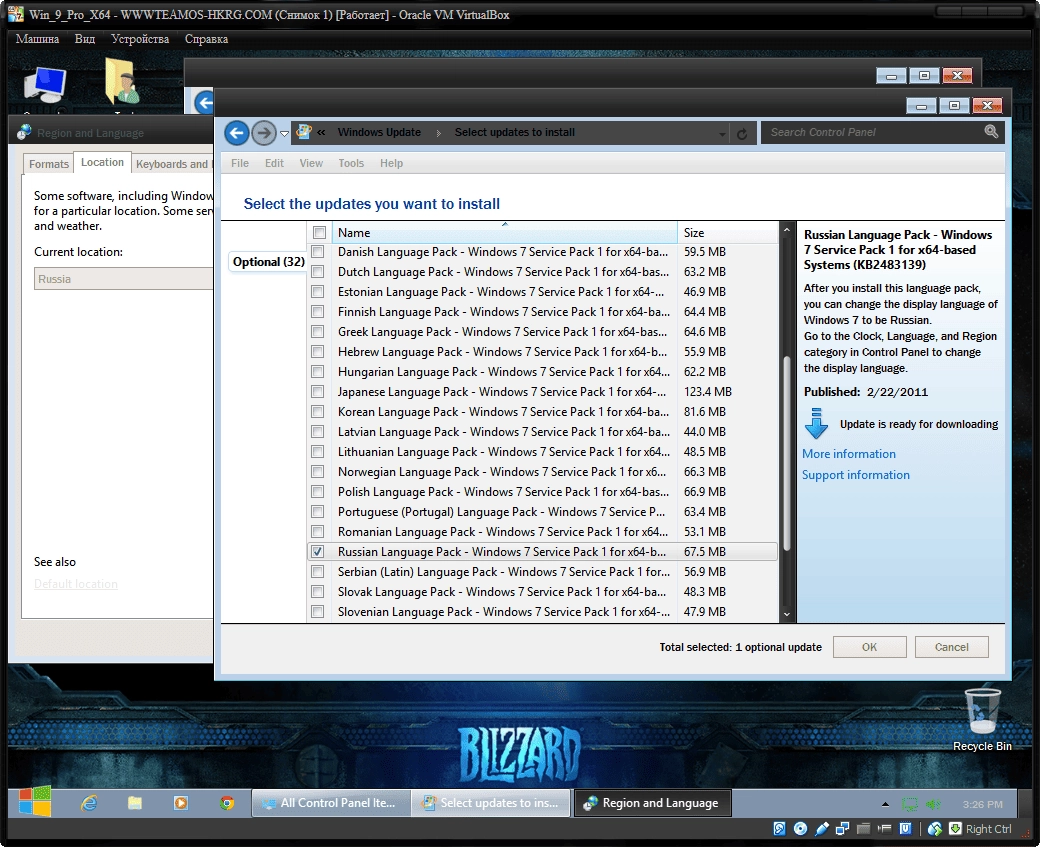Screen dimensions: 1040x847
Task: Click the green volume tray icon
Action: pyautogui.click(x=934, y=805)
